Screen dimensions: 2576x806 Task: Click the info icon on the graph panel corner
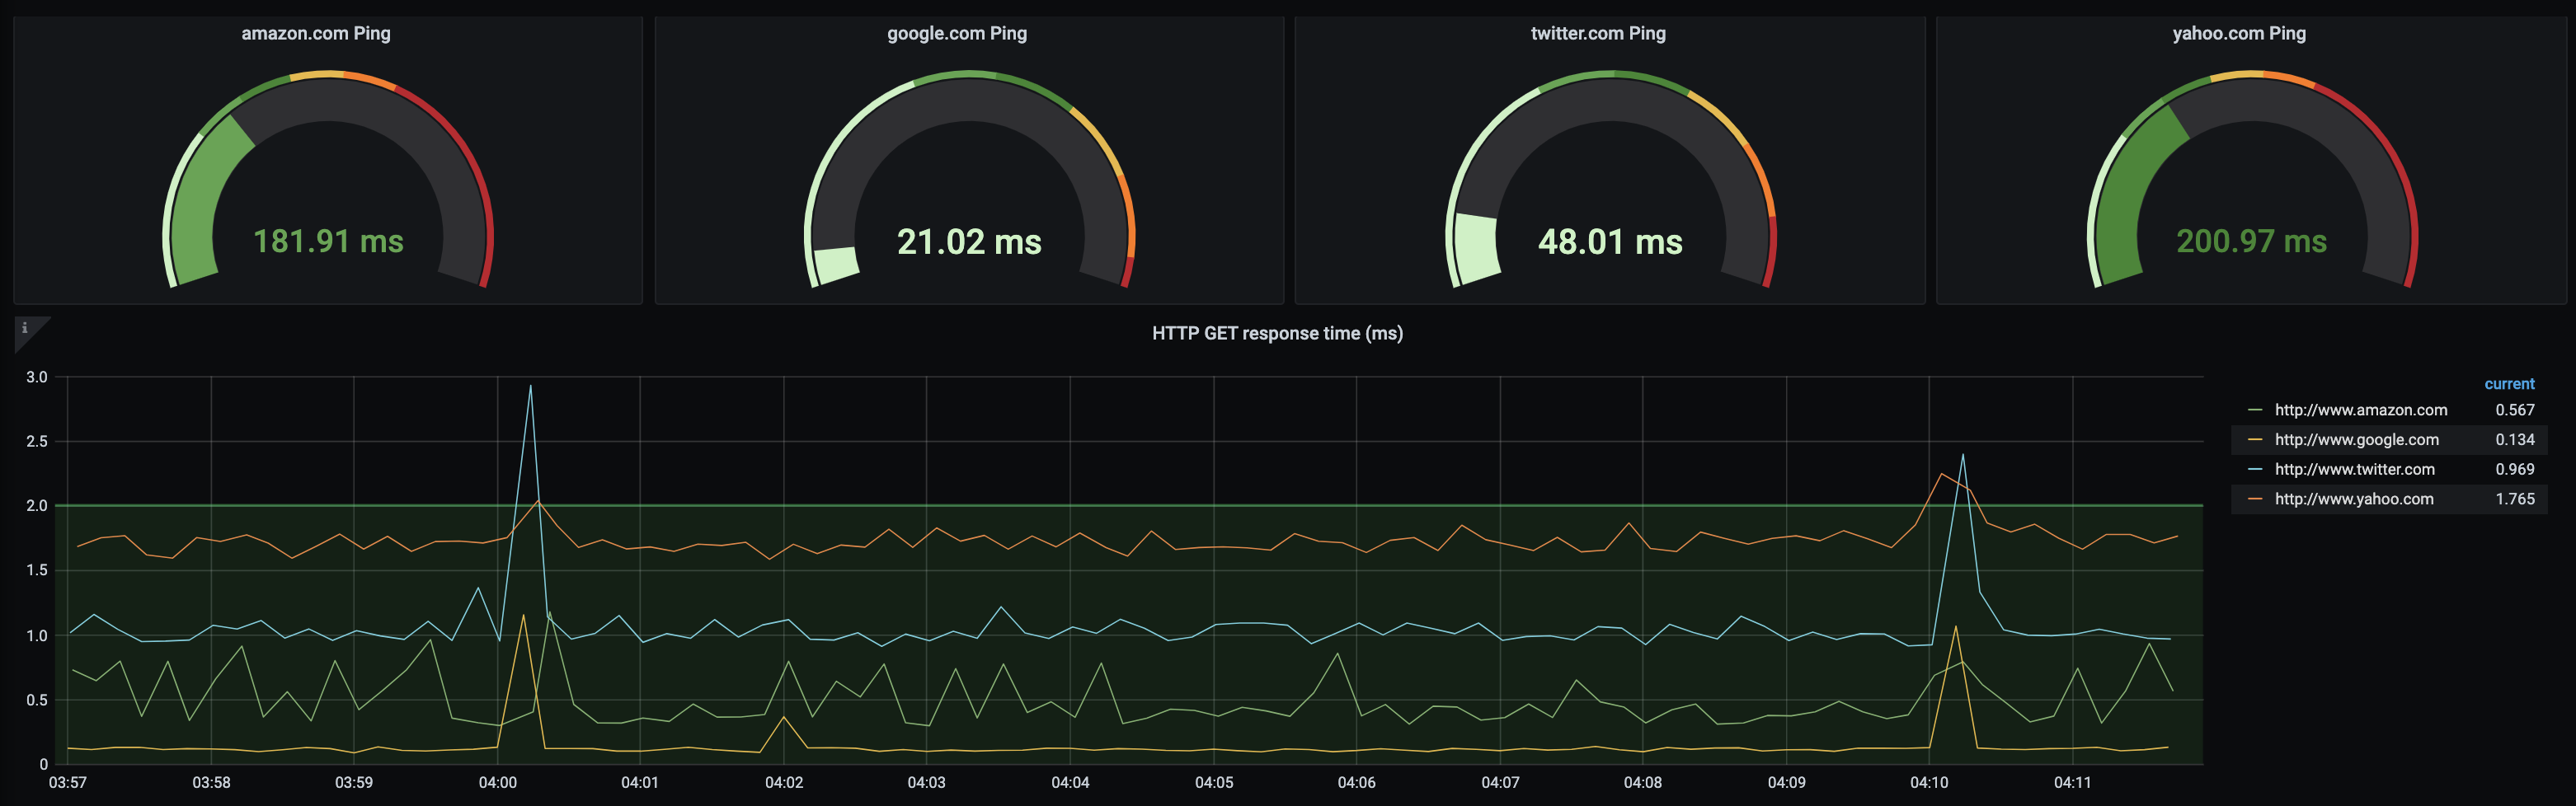(x=25, y=328)
